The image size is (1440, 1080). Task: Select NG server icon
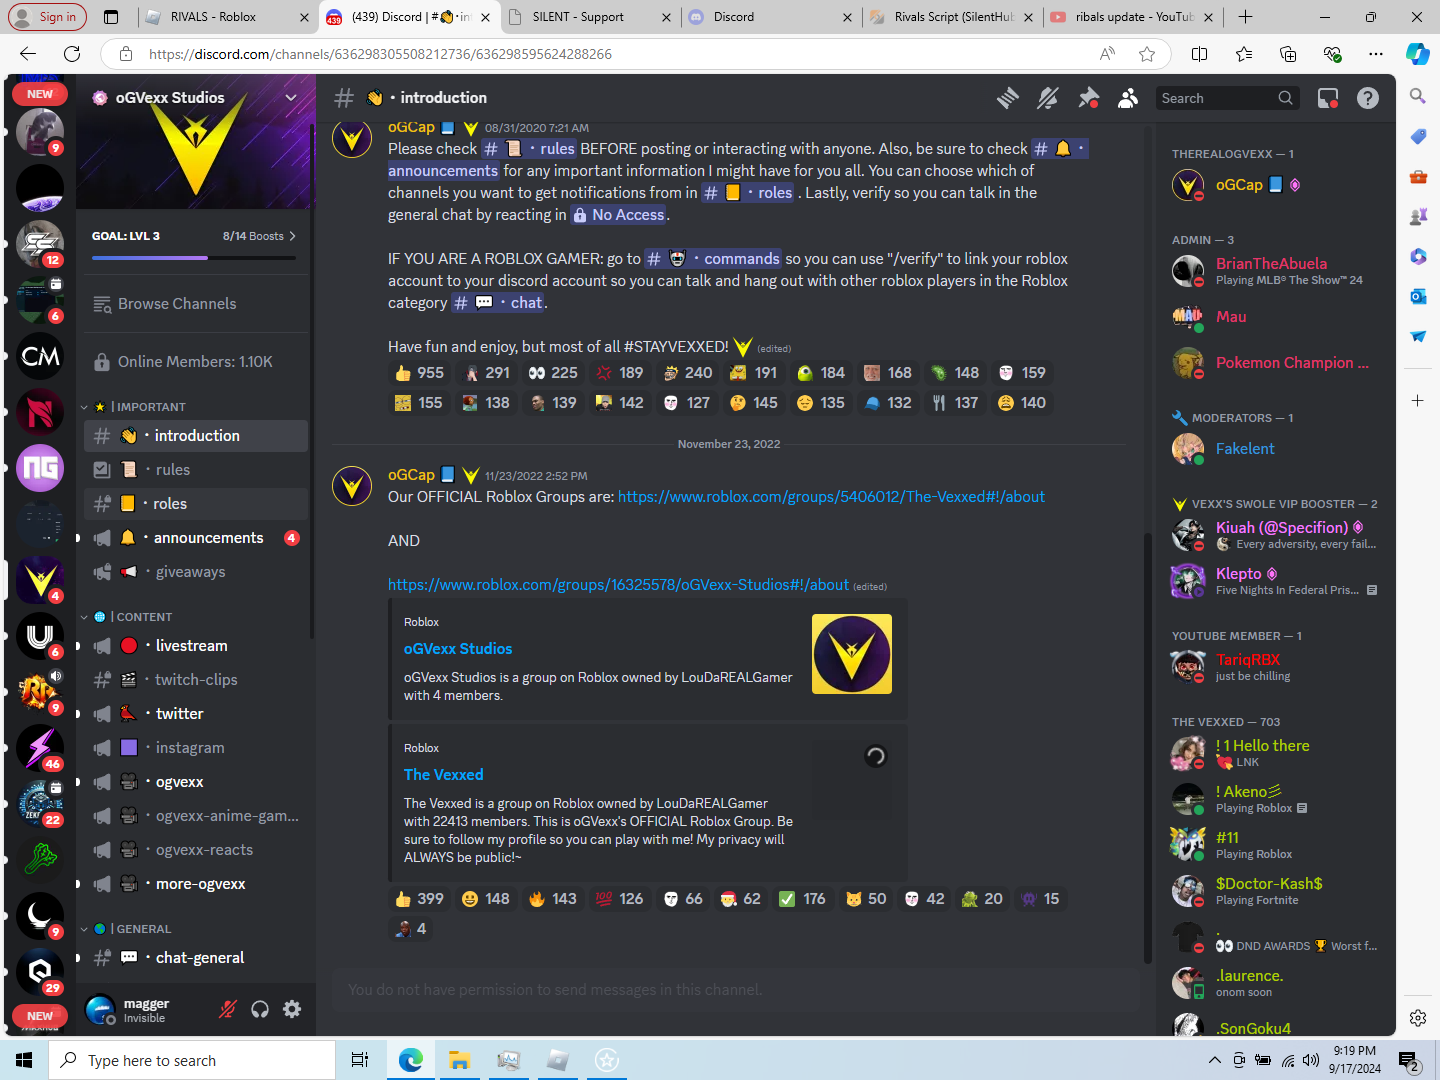coord(40,468)
